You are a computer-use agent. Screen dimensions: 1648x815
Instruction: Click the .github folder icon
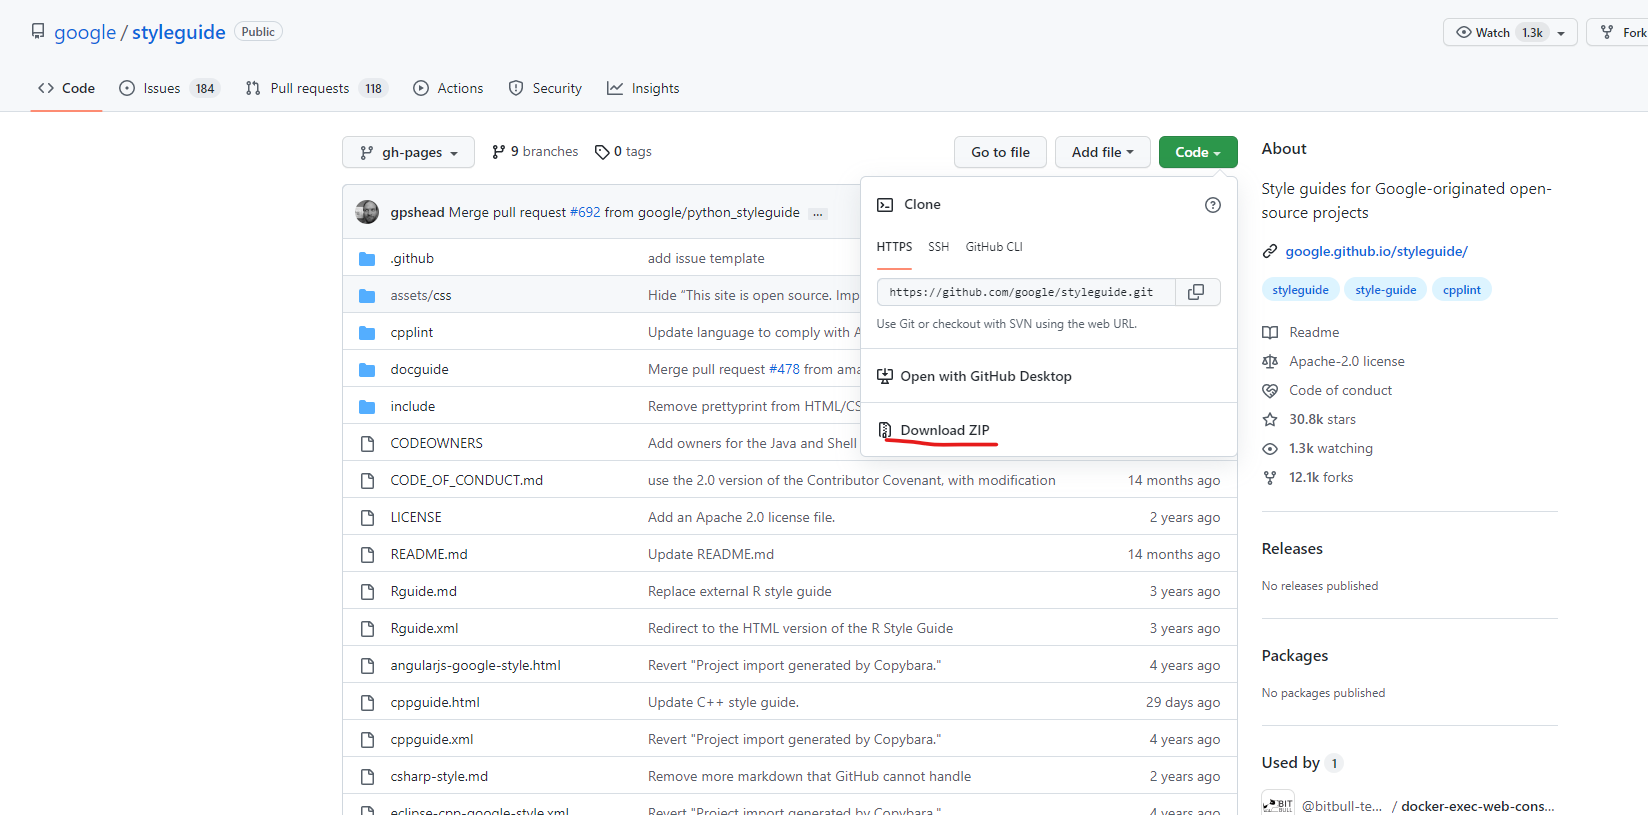coord(367,259)
